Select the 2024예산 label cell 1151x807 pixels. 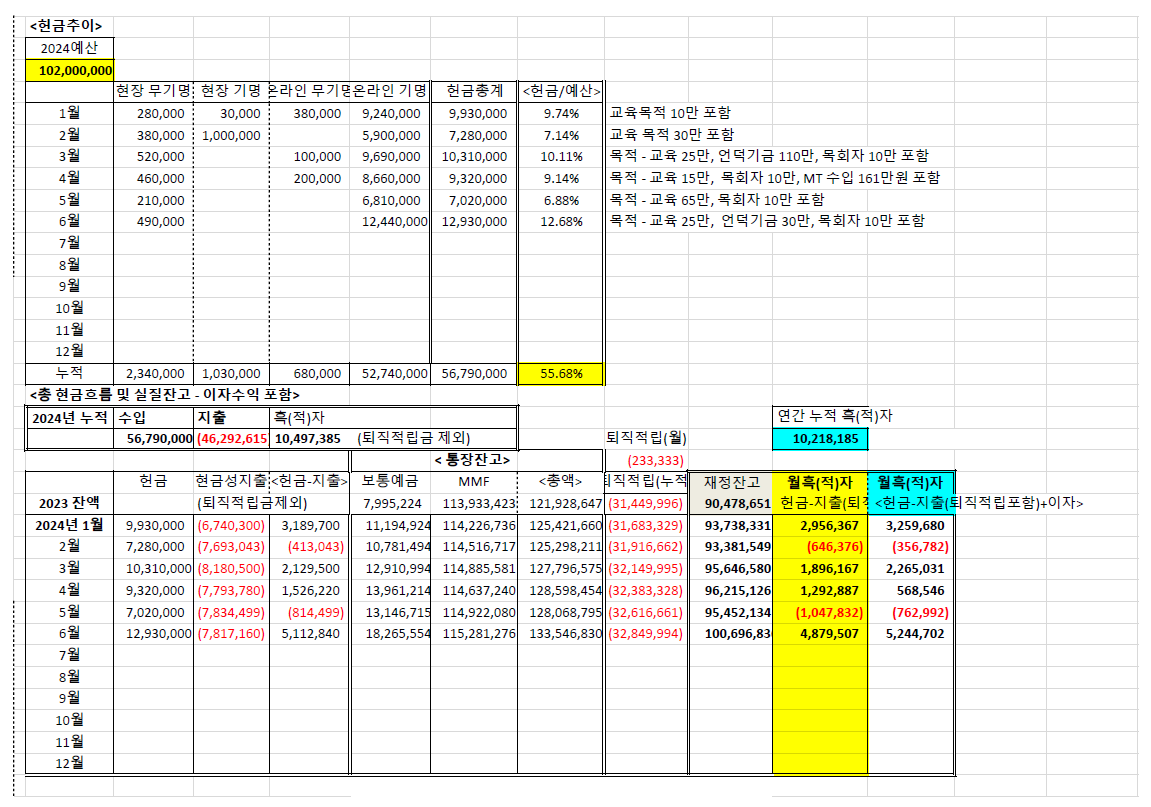(70, 48)
